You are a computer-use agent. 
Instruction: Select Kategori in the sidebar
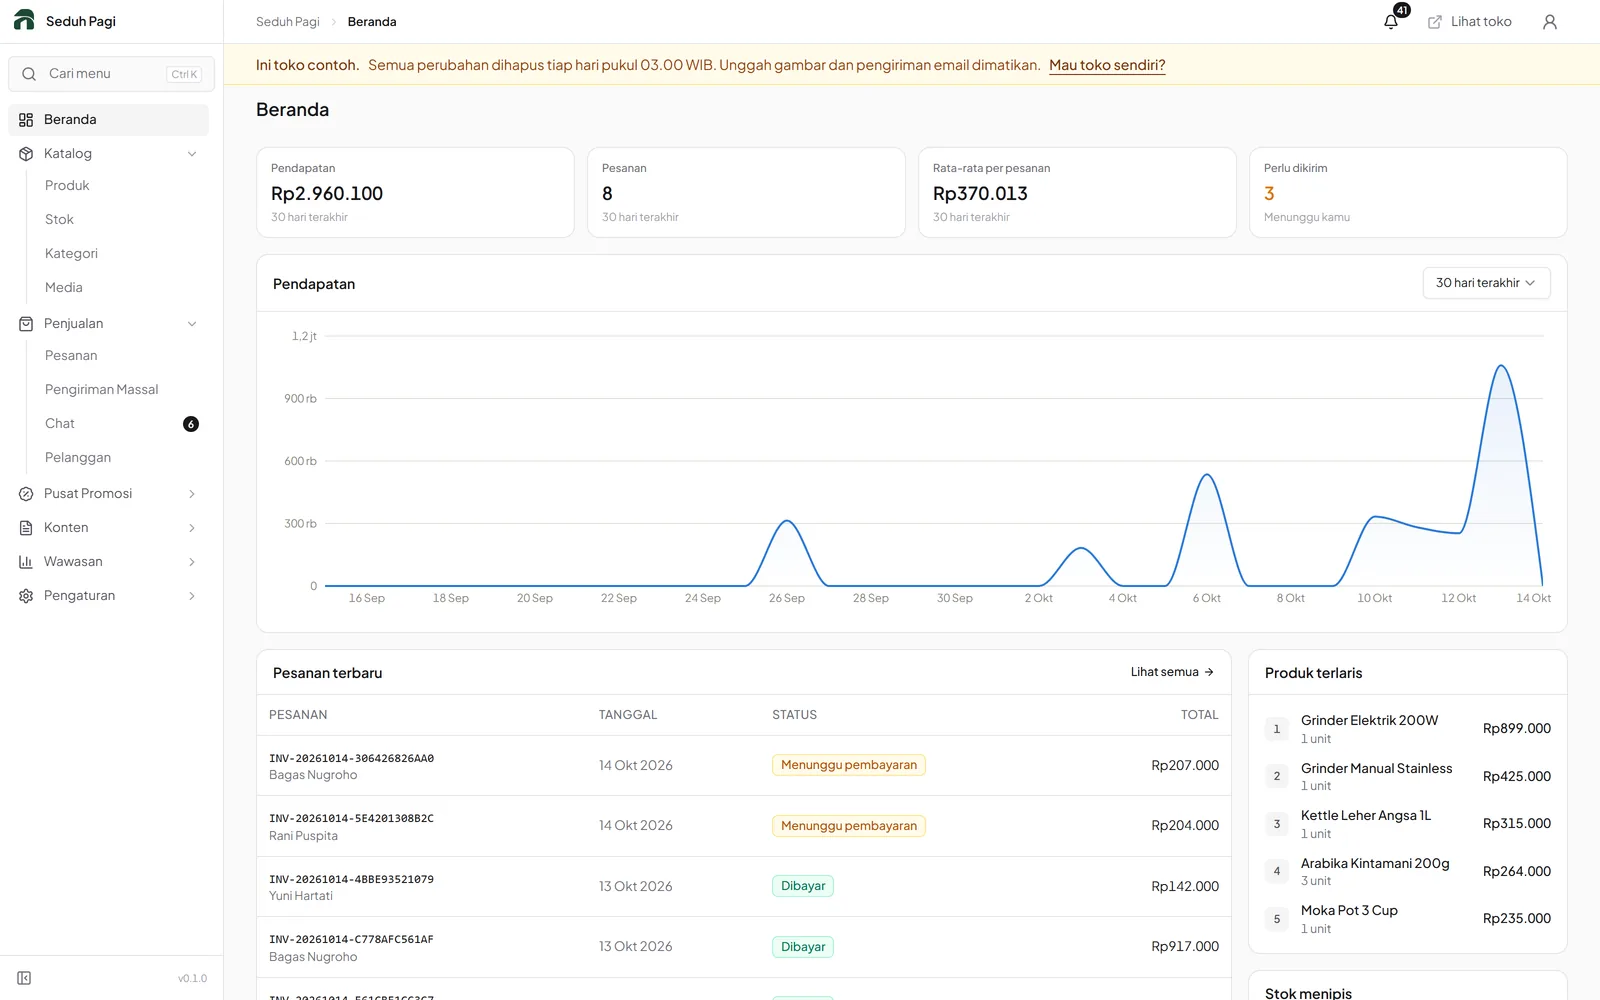pos(71,254)
